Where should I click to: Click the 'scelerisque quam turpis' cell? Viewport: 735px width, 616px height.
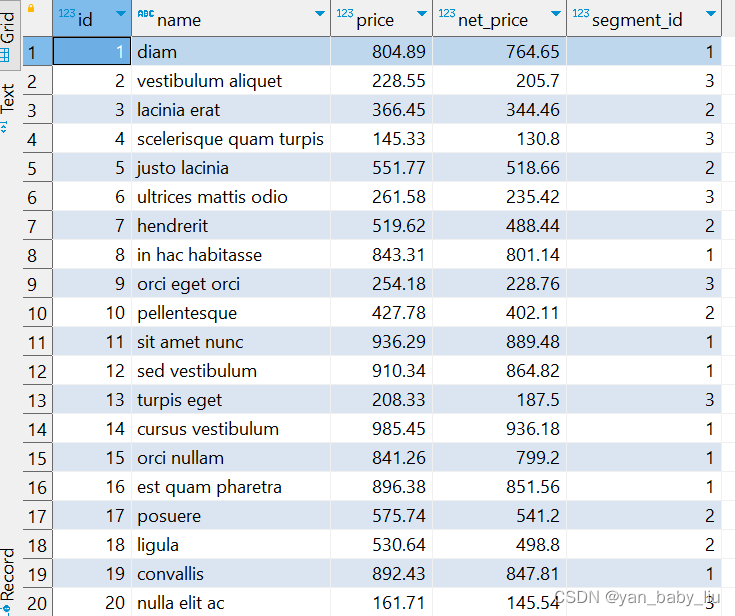click(231, 139)
